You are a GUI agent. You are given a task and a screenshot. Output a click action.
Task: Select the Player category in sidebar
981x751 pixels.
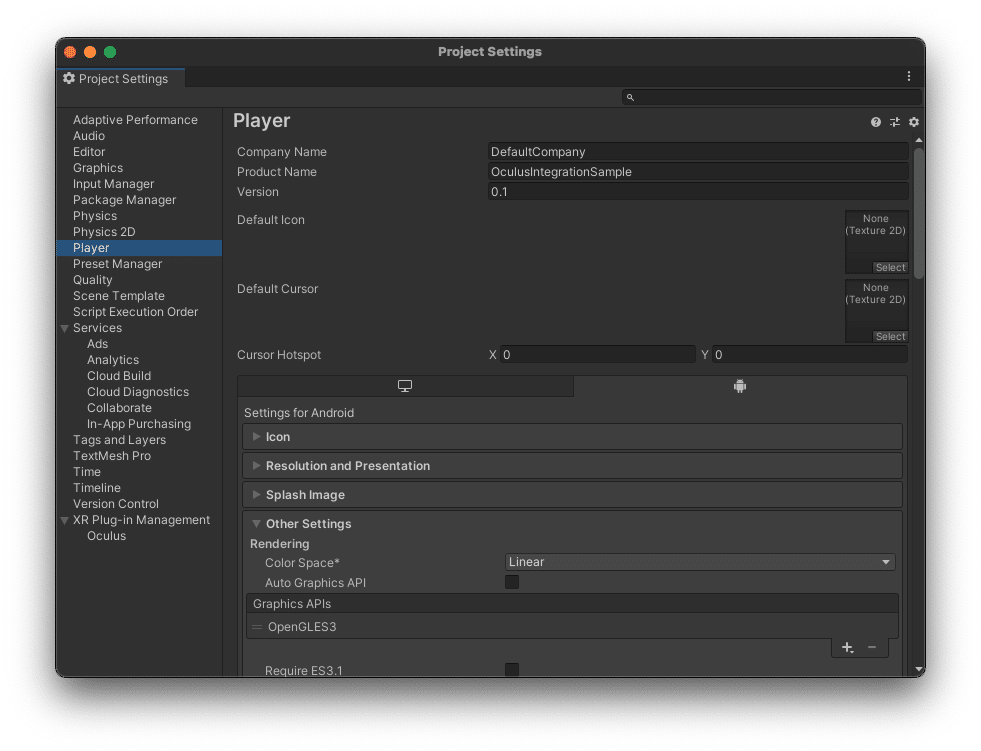[x=139, y=248]
